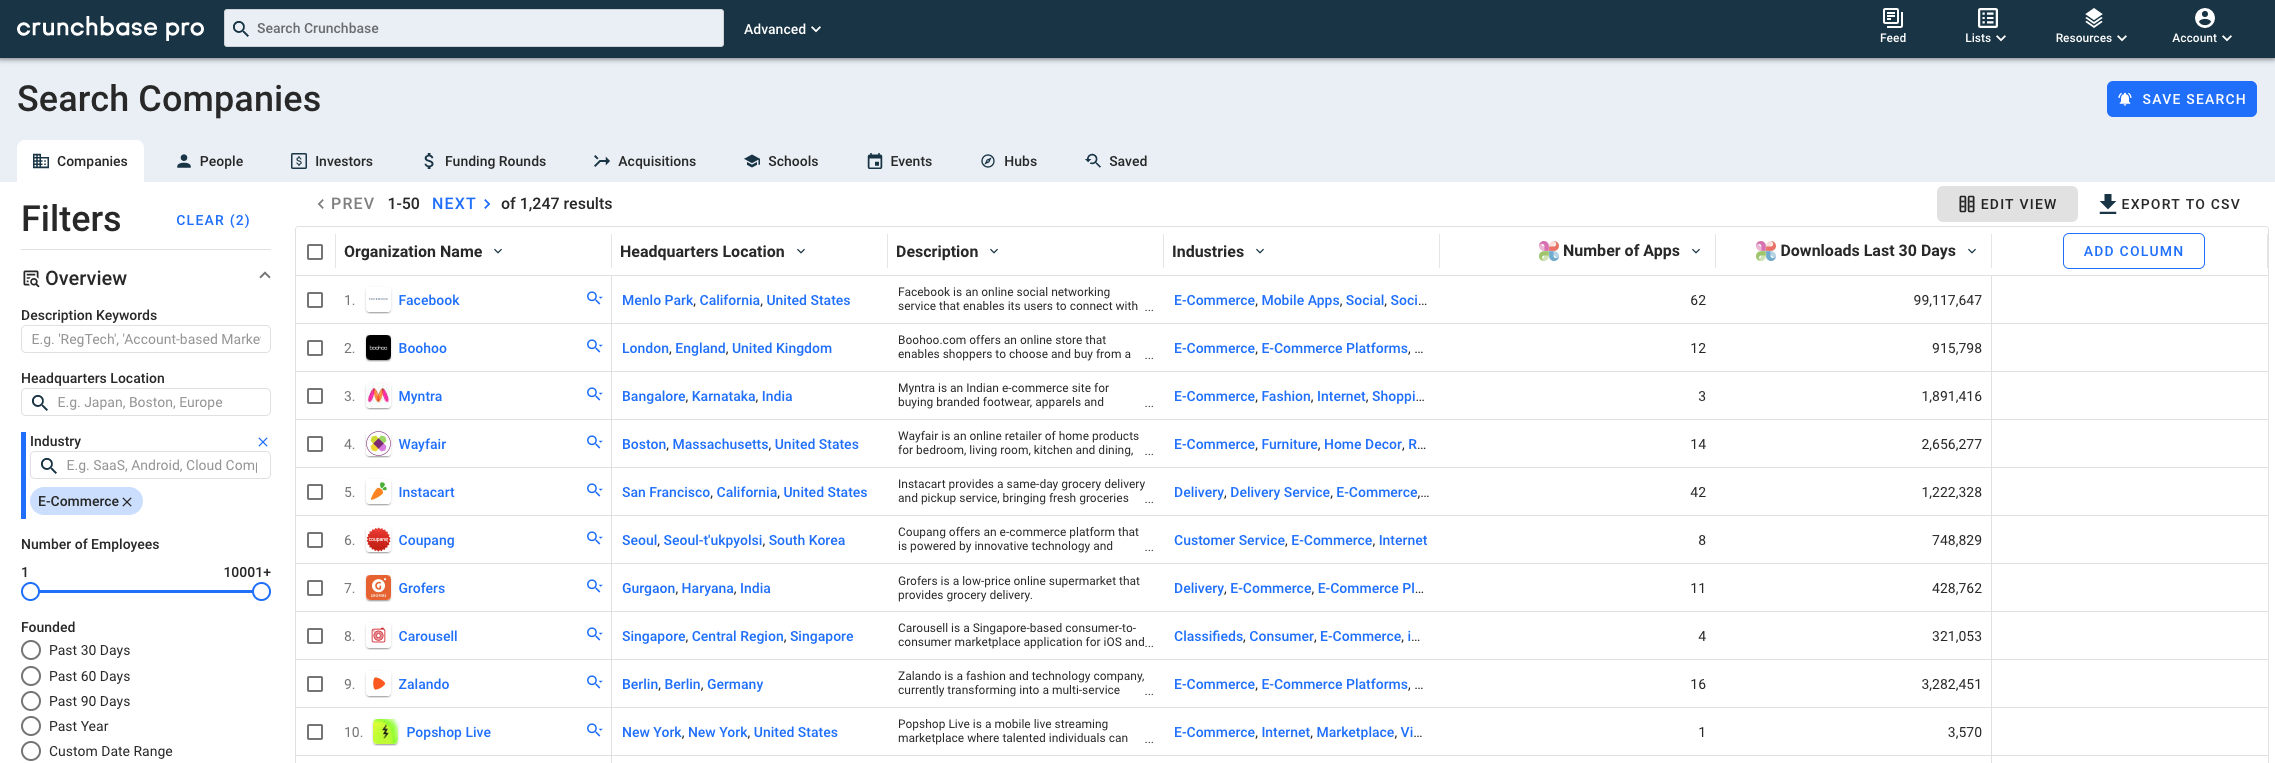Switch to the Hubs tab

click(1008, 161)
